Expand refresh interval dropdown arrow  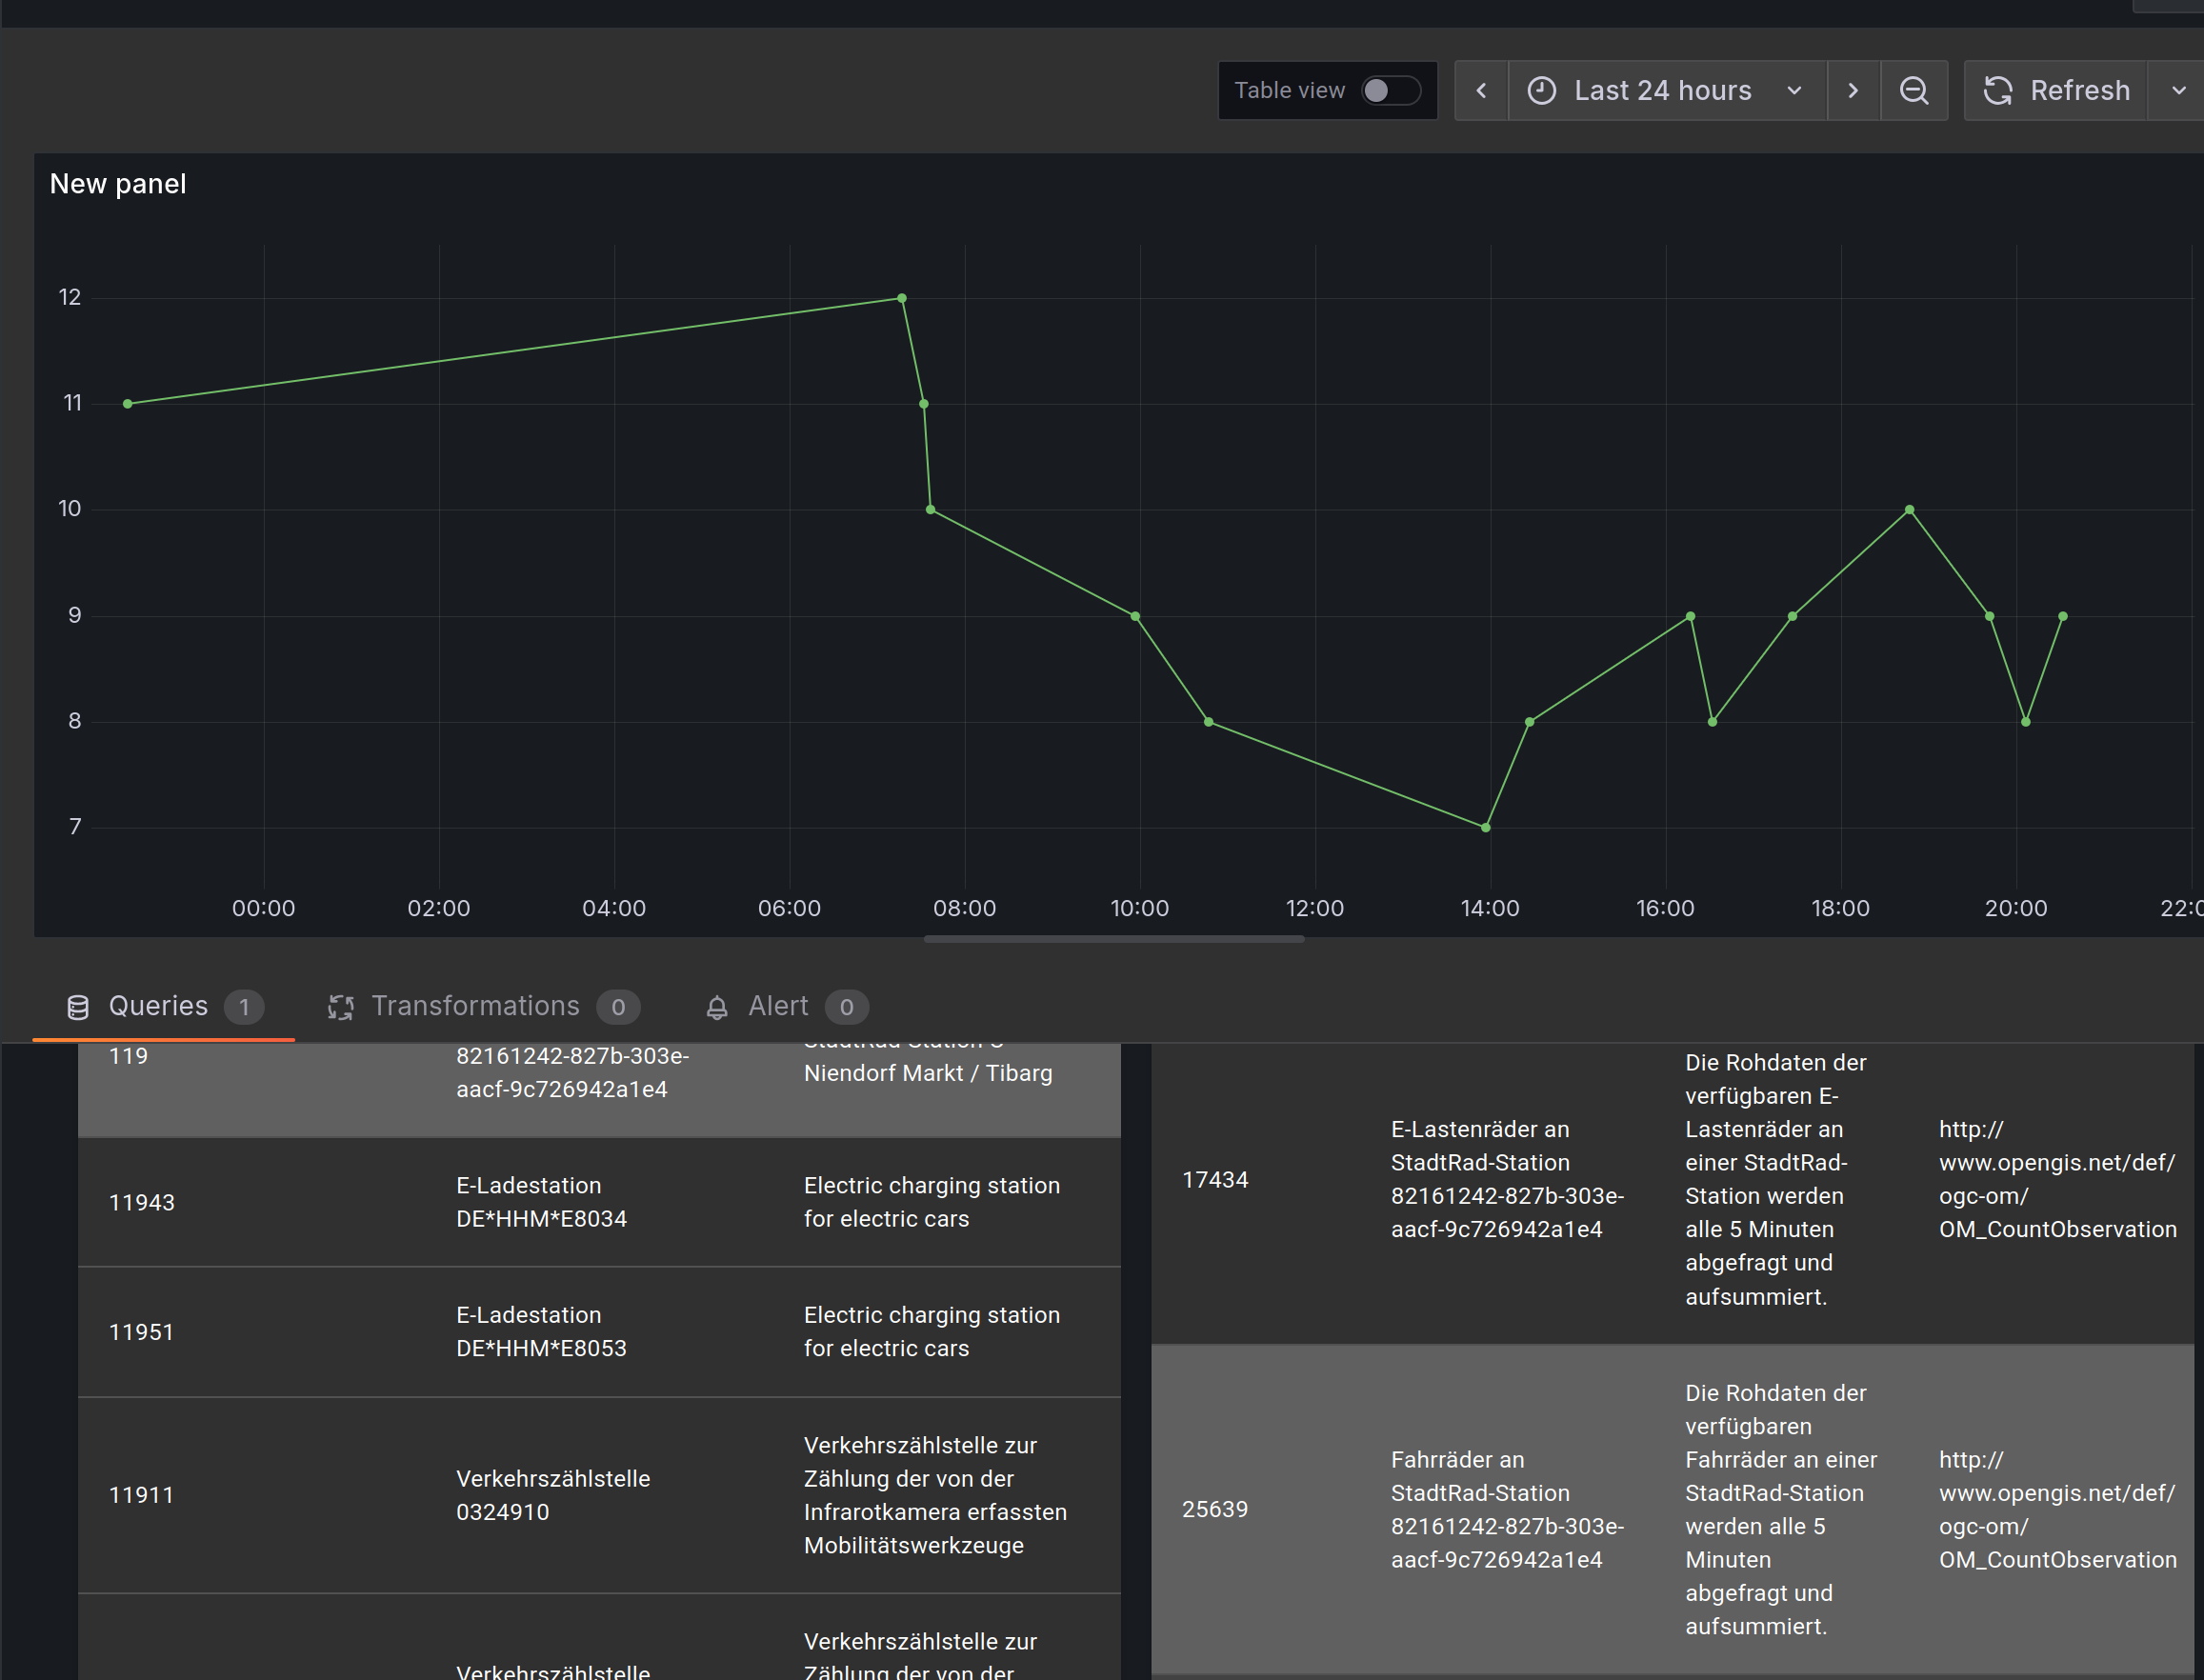coord(2179,91)
